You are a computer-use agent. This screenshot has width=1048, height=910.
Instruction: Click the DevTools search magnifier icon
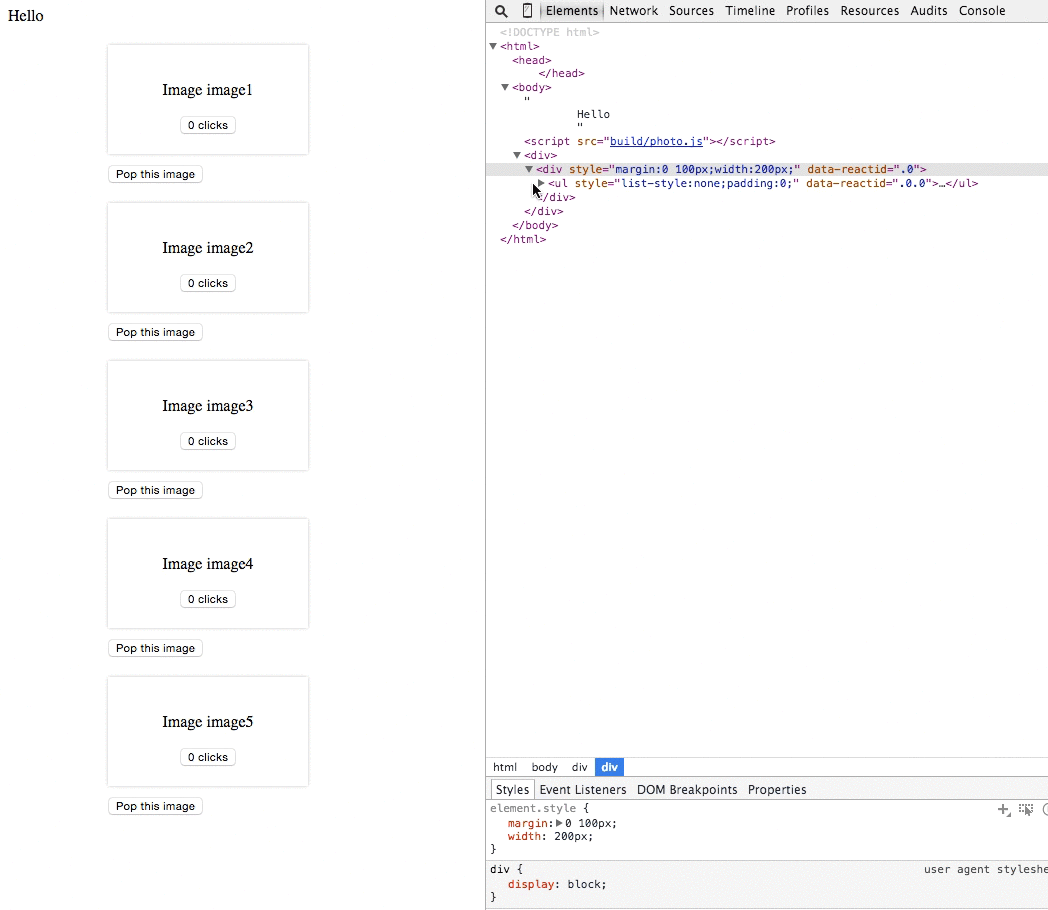[501, 11]
